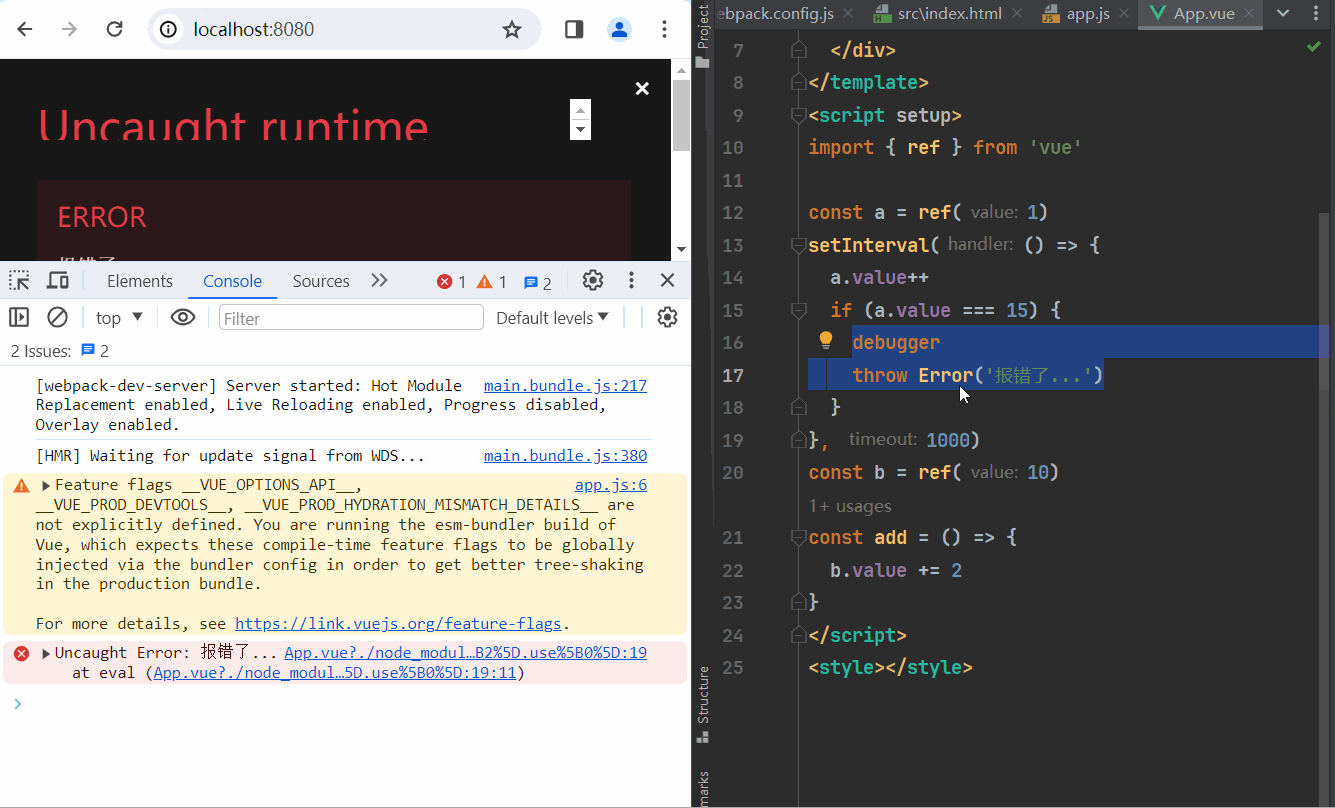The width and height of the screenshot is (1335, 808).
Task: Clear the console
Action: click(x=57, y=317)
